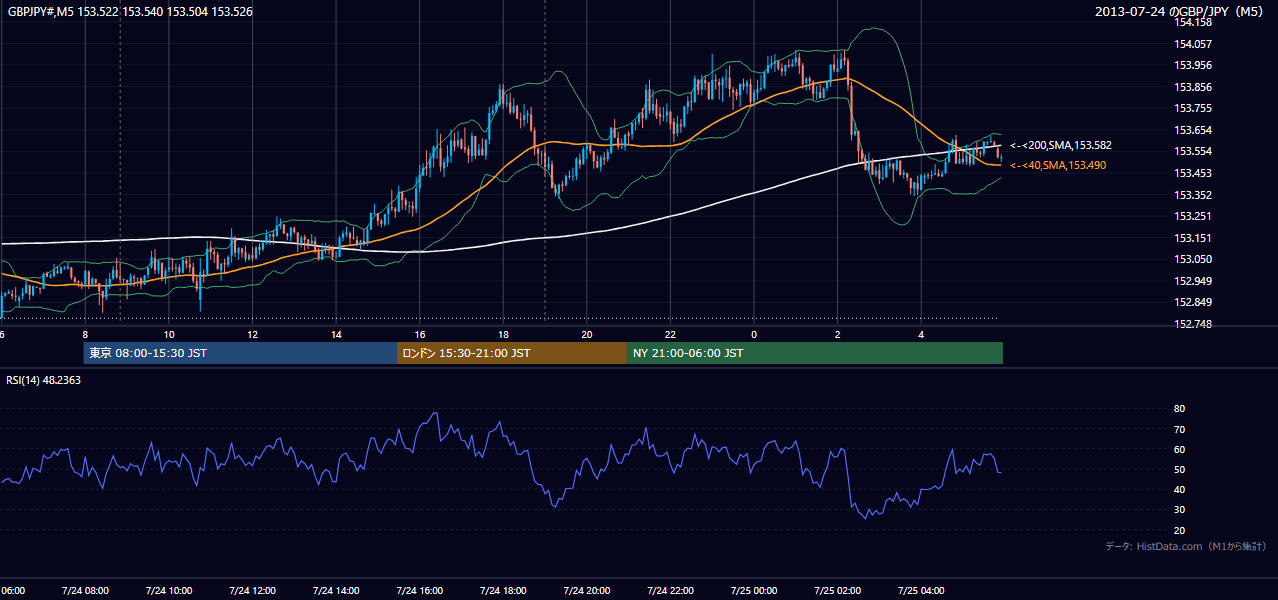This screenshot has height=600, width=1278.
Task: Click the 7/25 00:00 time axis label
Action: click(754, 590)
